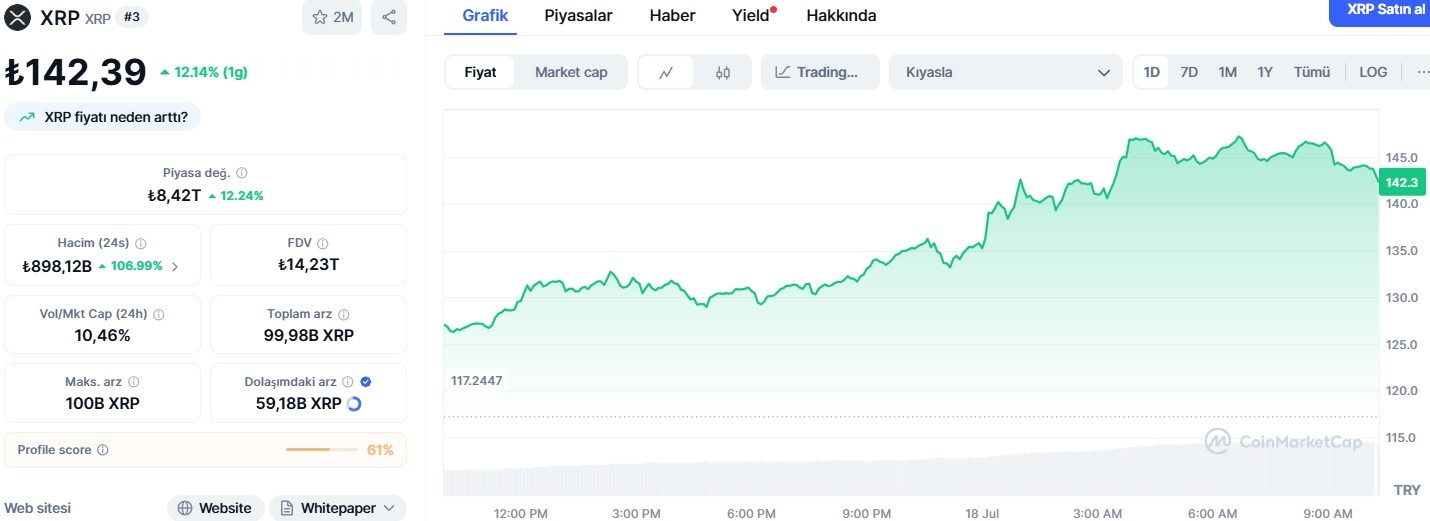Open the Kıyasla compare dropdown

pyautogui.click(x=1005, y=72)
